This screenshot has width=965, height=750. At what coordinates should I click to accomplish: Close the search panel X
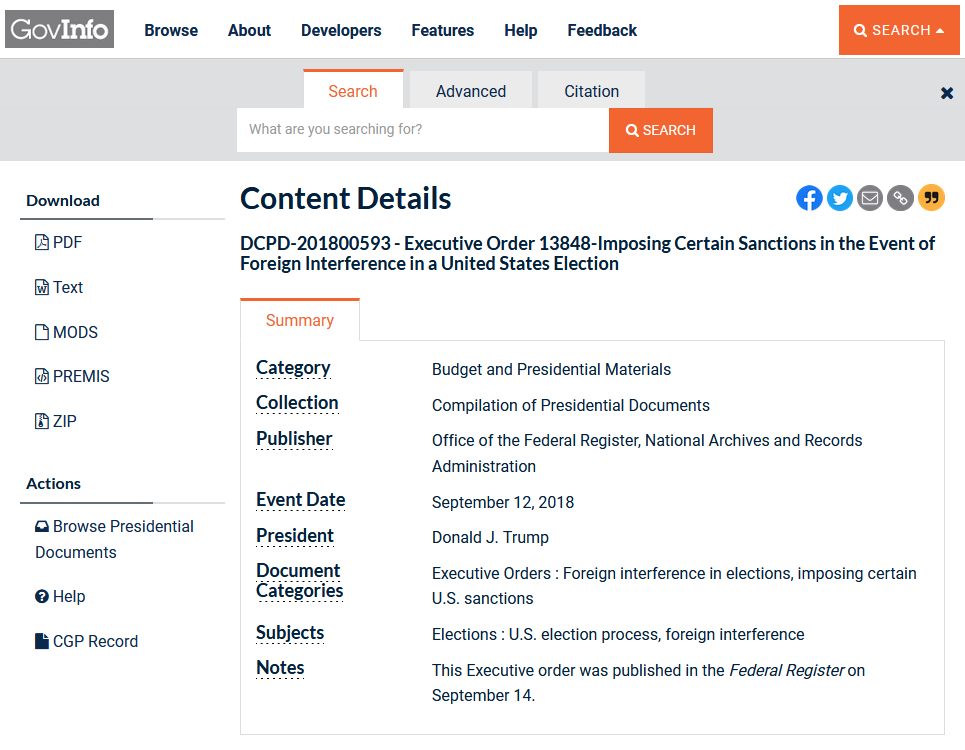coord(947,93)
